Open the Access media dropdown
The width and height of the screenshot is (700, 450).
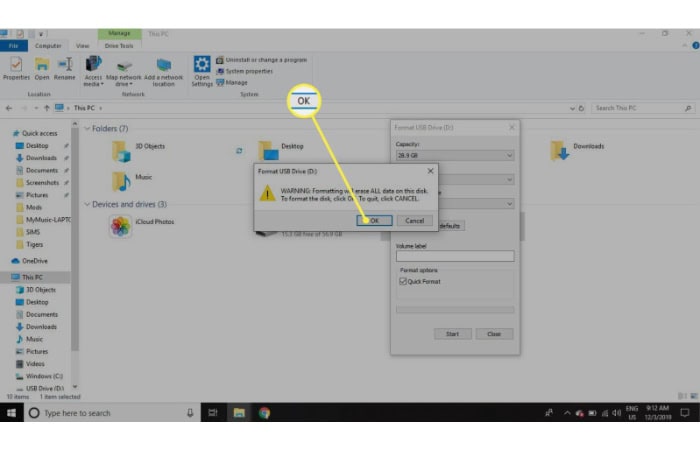click(x=93, y=71)
